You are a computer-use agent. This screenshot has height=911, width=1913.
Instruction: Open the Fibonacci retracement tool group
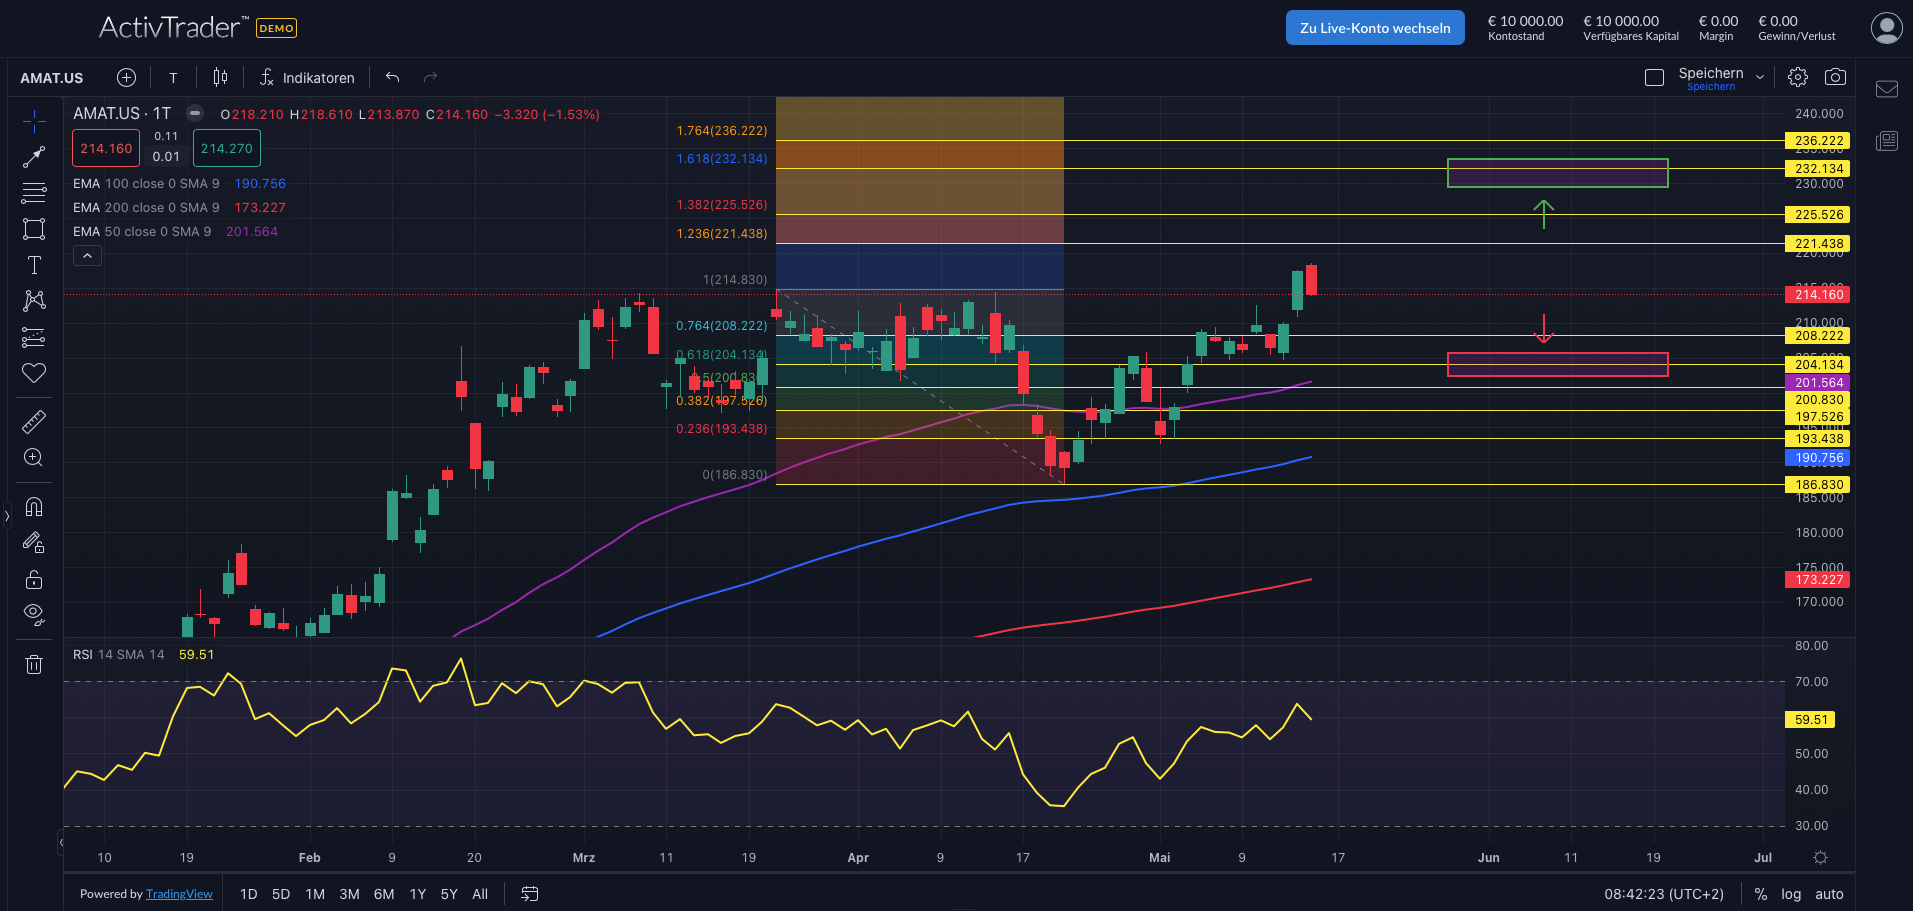[34, 192]
